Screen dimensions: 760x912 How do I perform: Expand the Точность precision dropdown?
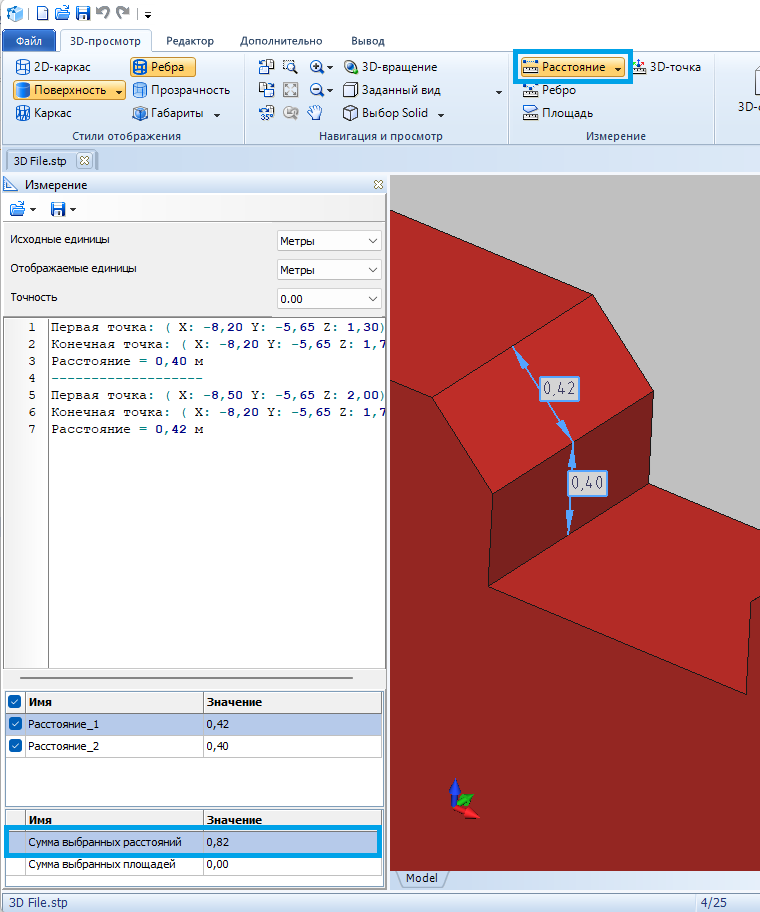point(329,299)
